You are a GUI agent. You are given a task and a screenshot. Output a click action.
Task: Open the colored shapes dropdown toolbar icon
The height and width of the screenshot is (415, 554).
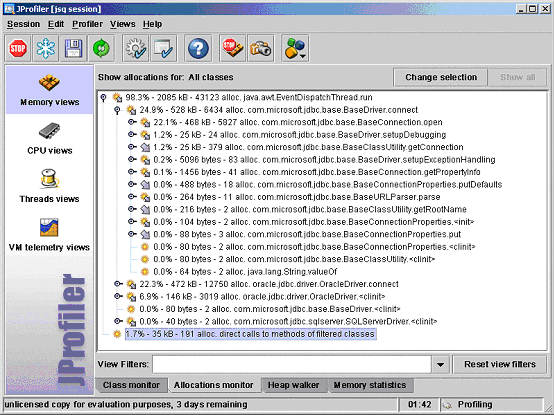[295, 48]
